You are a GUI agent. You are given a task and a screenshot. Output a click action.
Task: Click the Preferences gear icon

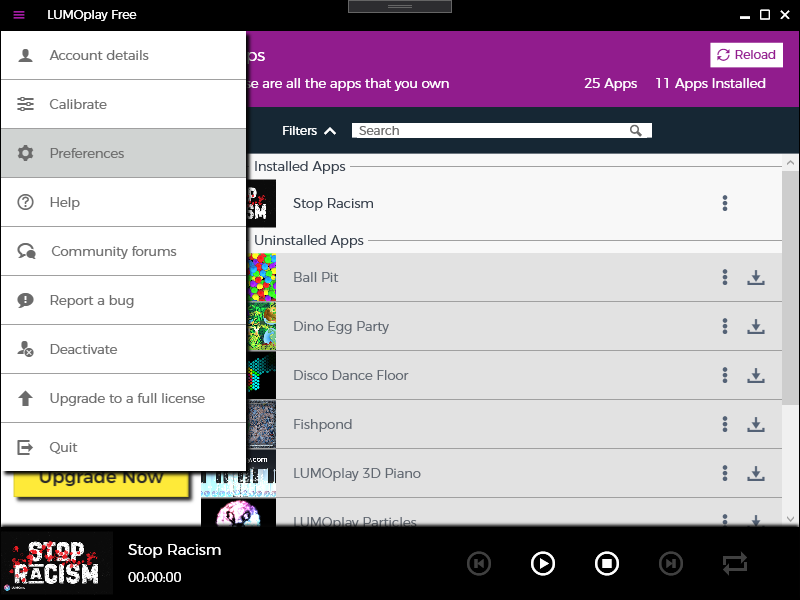25,153
